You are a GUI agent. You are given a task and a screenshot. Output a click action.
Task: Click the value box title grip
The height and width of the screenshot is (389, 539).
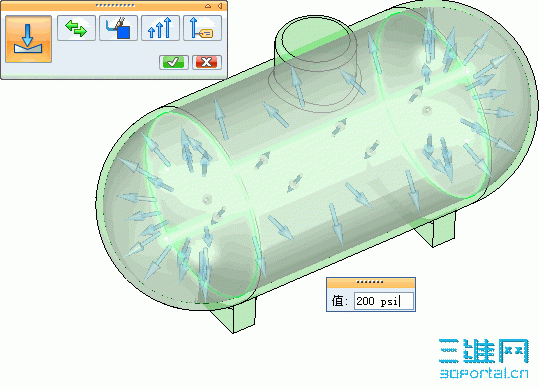(371, 282)
